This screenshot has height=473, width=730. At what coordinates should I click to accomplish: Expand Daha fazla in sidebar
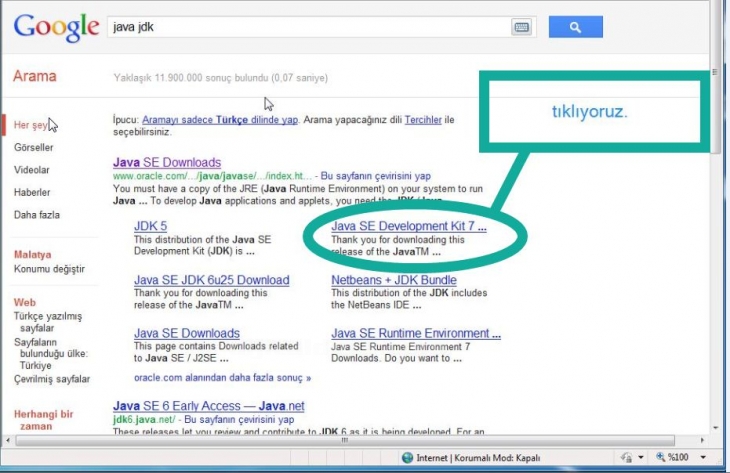37,215
